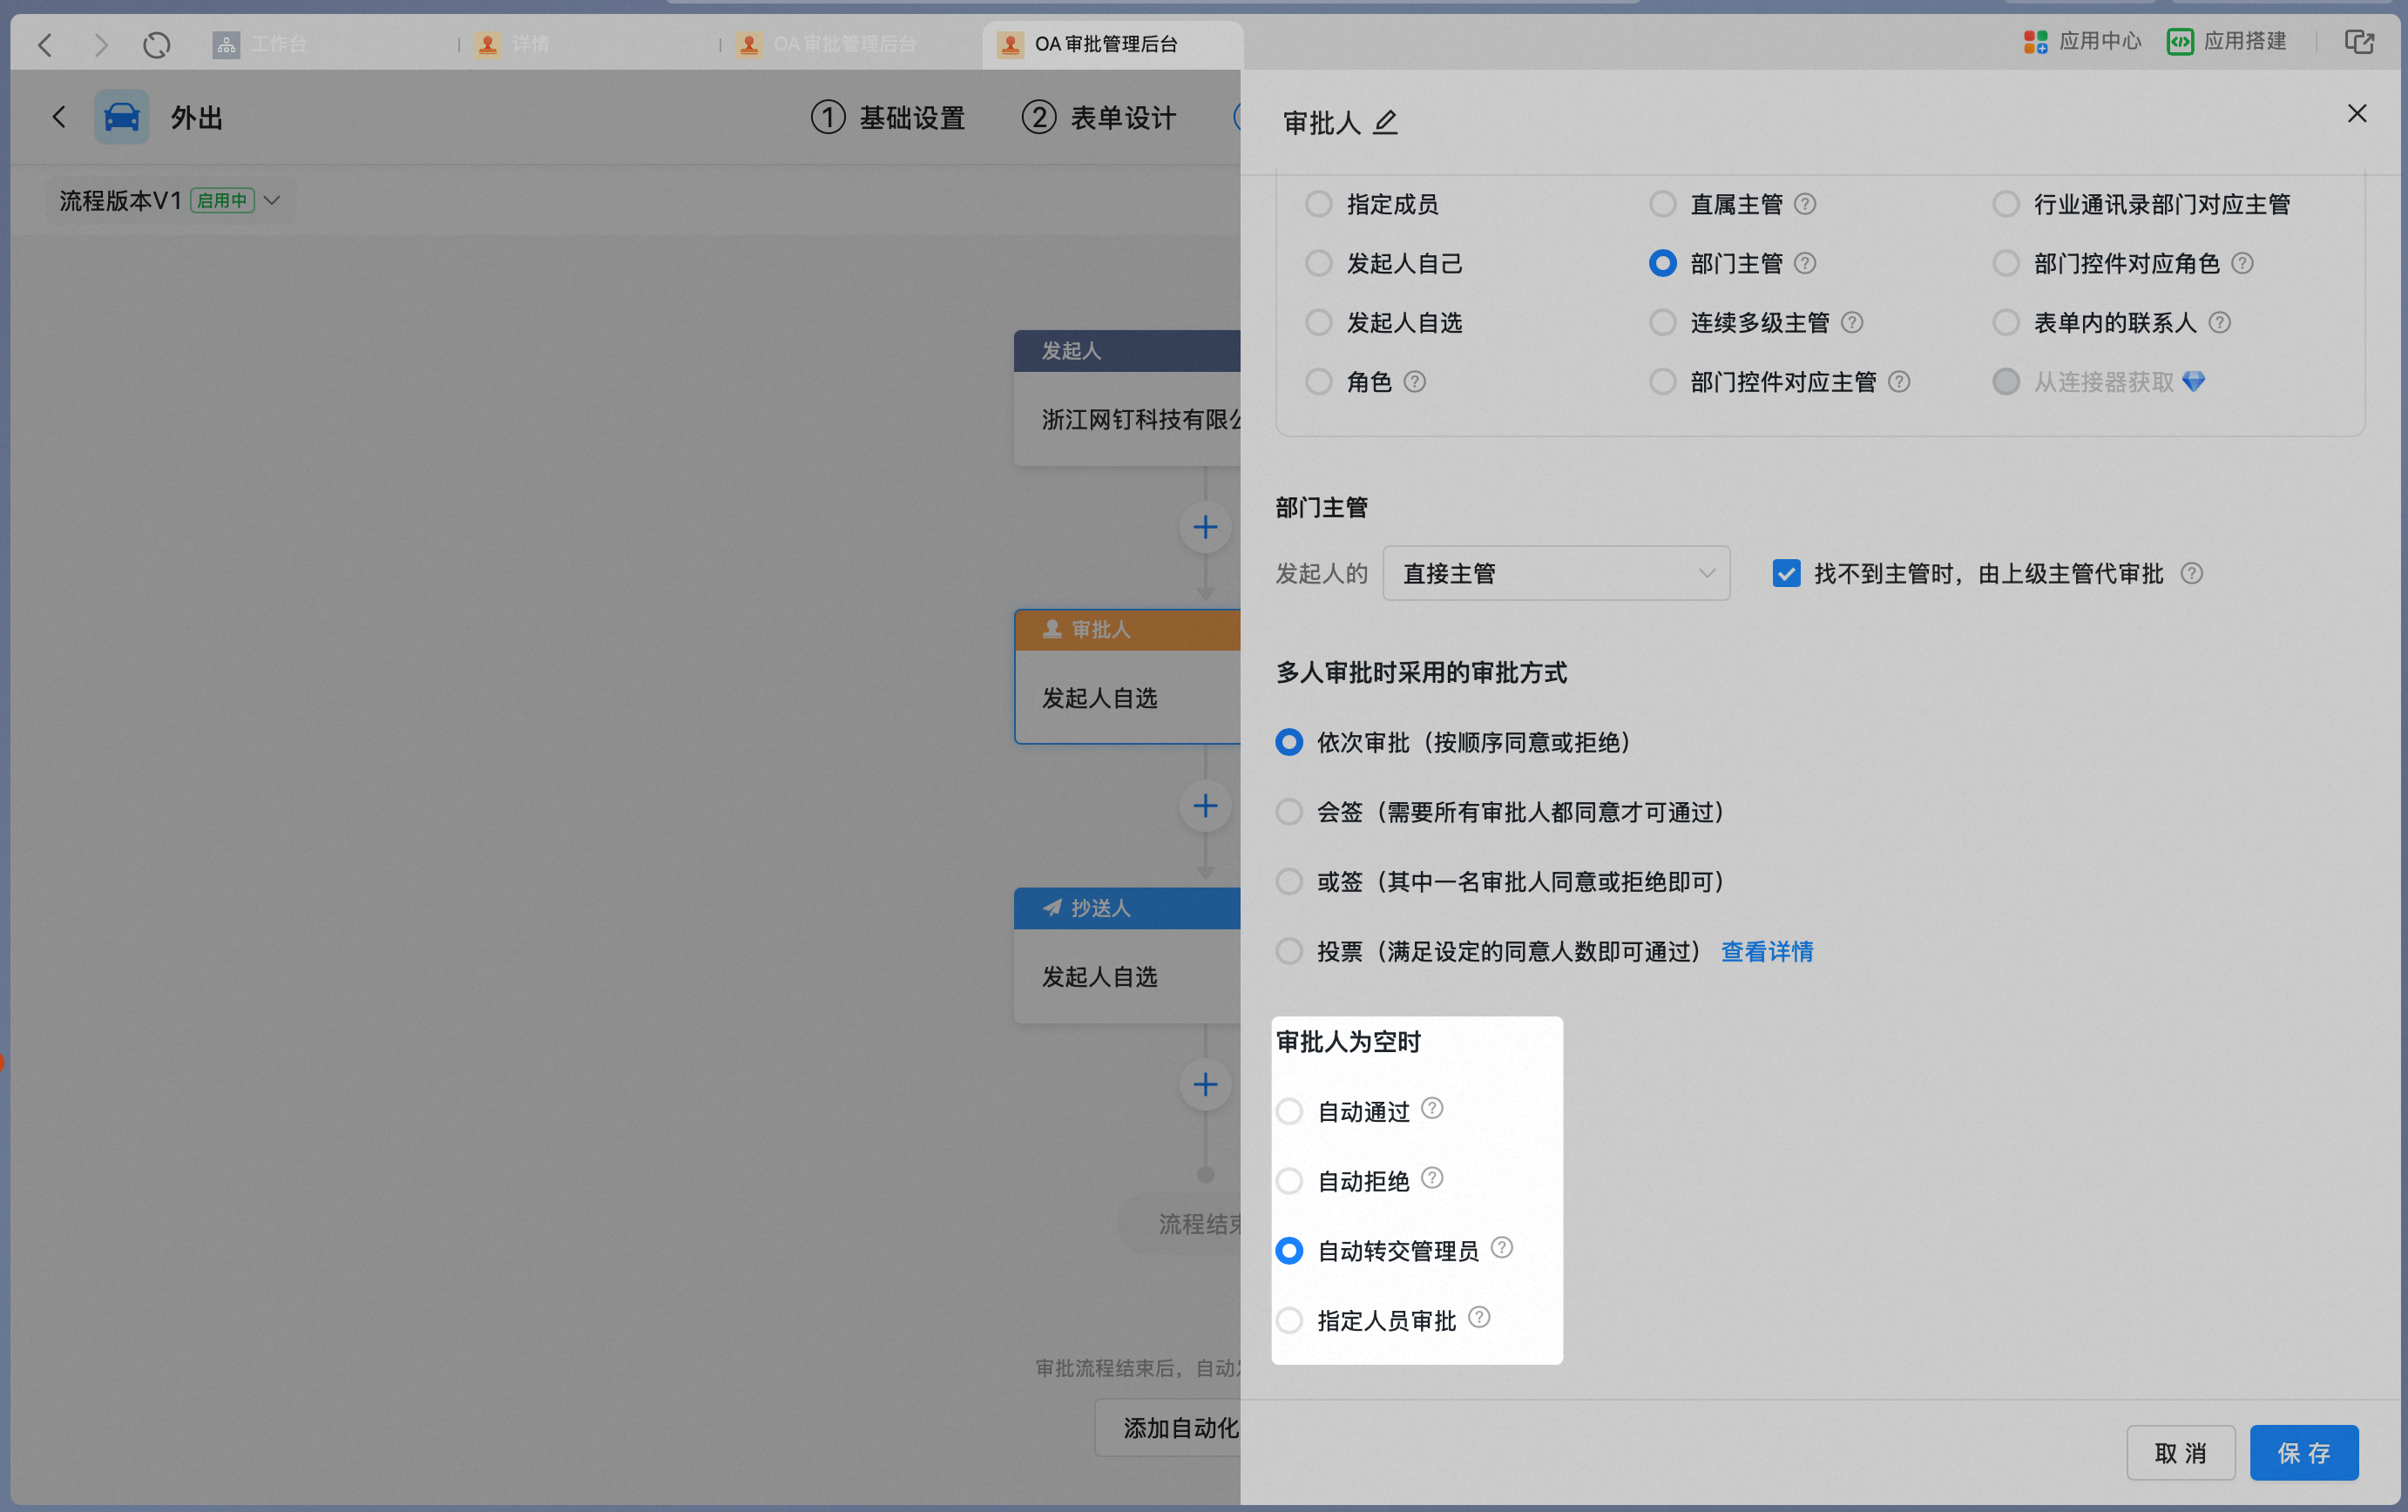Viewport: 2408px width, 1512px height.
Task: Add node with plus below 审批人 node
Action: [1206, 806]
